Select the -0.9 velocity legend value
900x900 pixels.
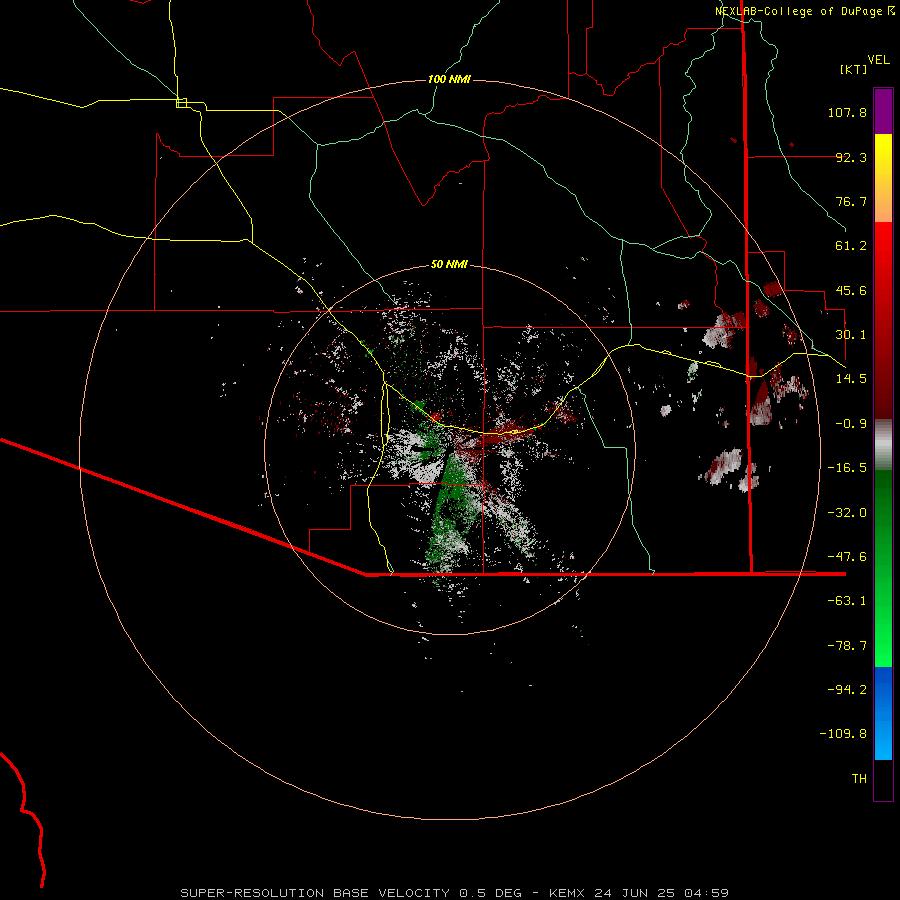[x=851, y=424]
